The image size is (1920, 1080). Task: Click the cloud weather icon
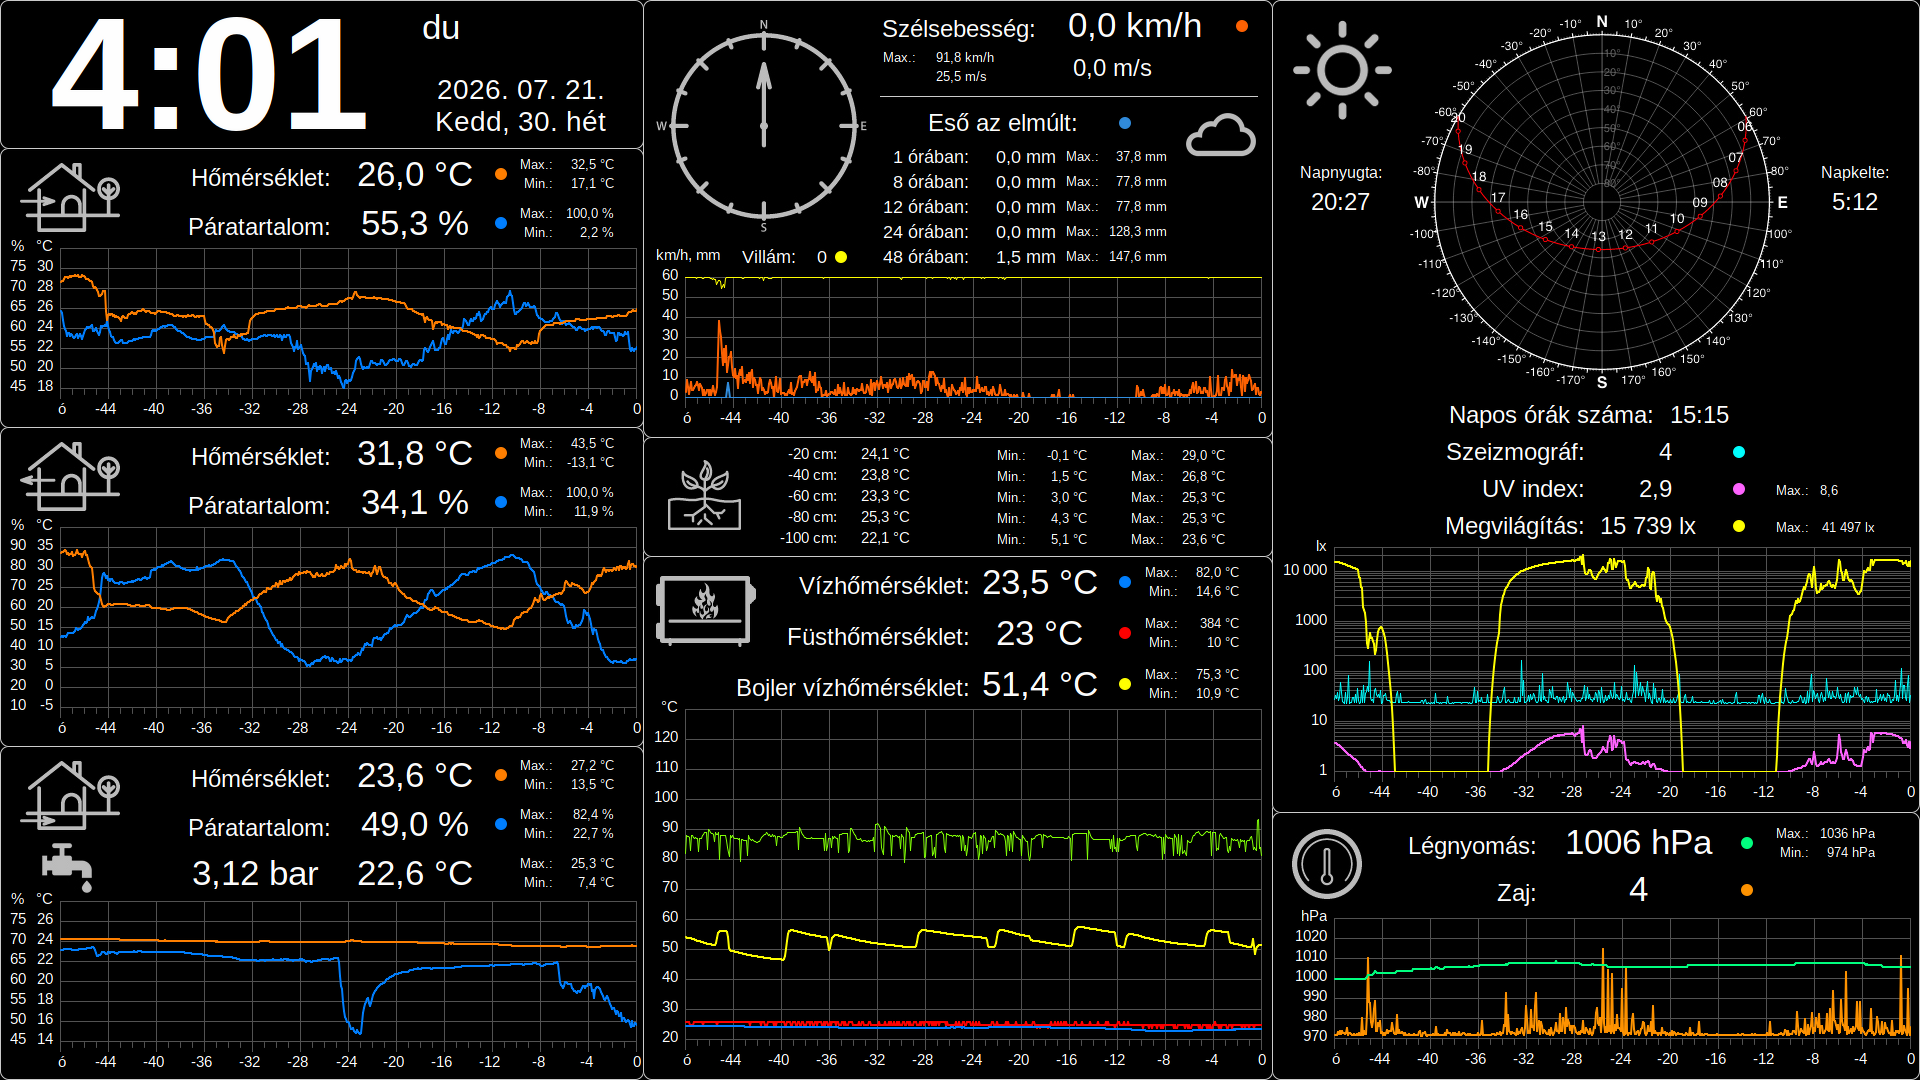pos(1220,135)
